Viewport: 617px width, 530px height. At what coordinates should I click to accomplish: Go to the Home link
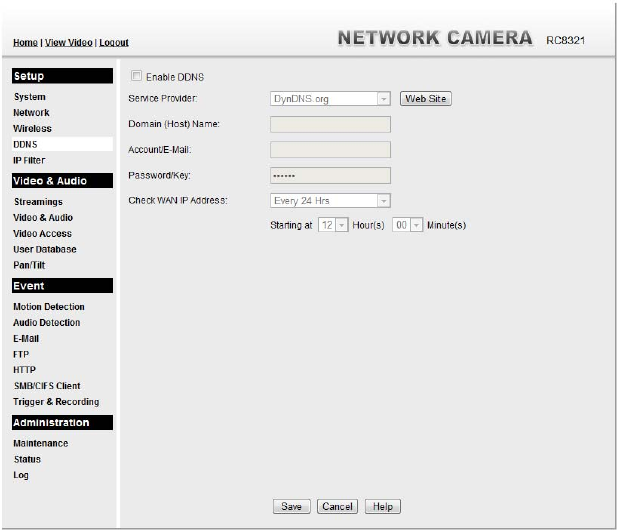click(25, 42)
